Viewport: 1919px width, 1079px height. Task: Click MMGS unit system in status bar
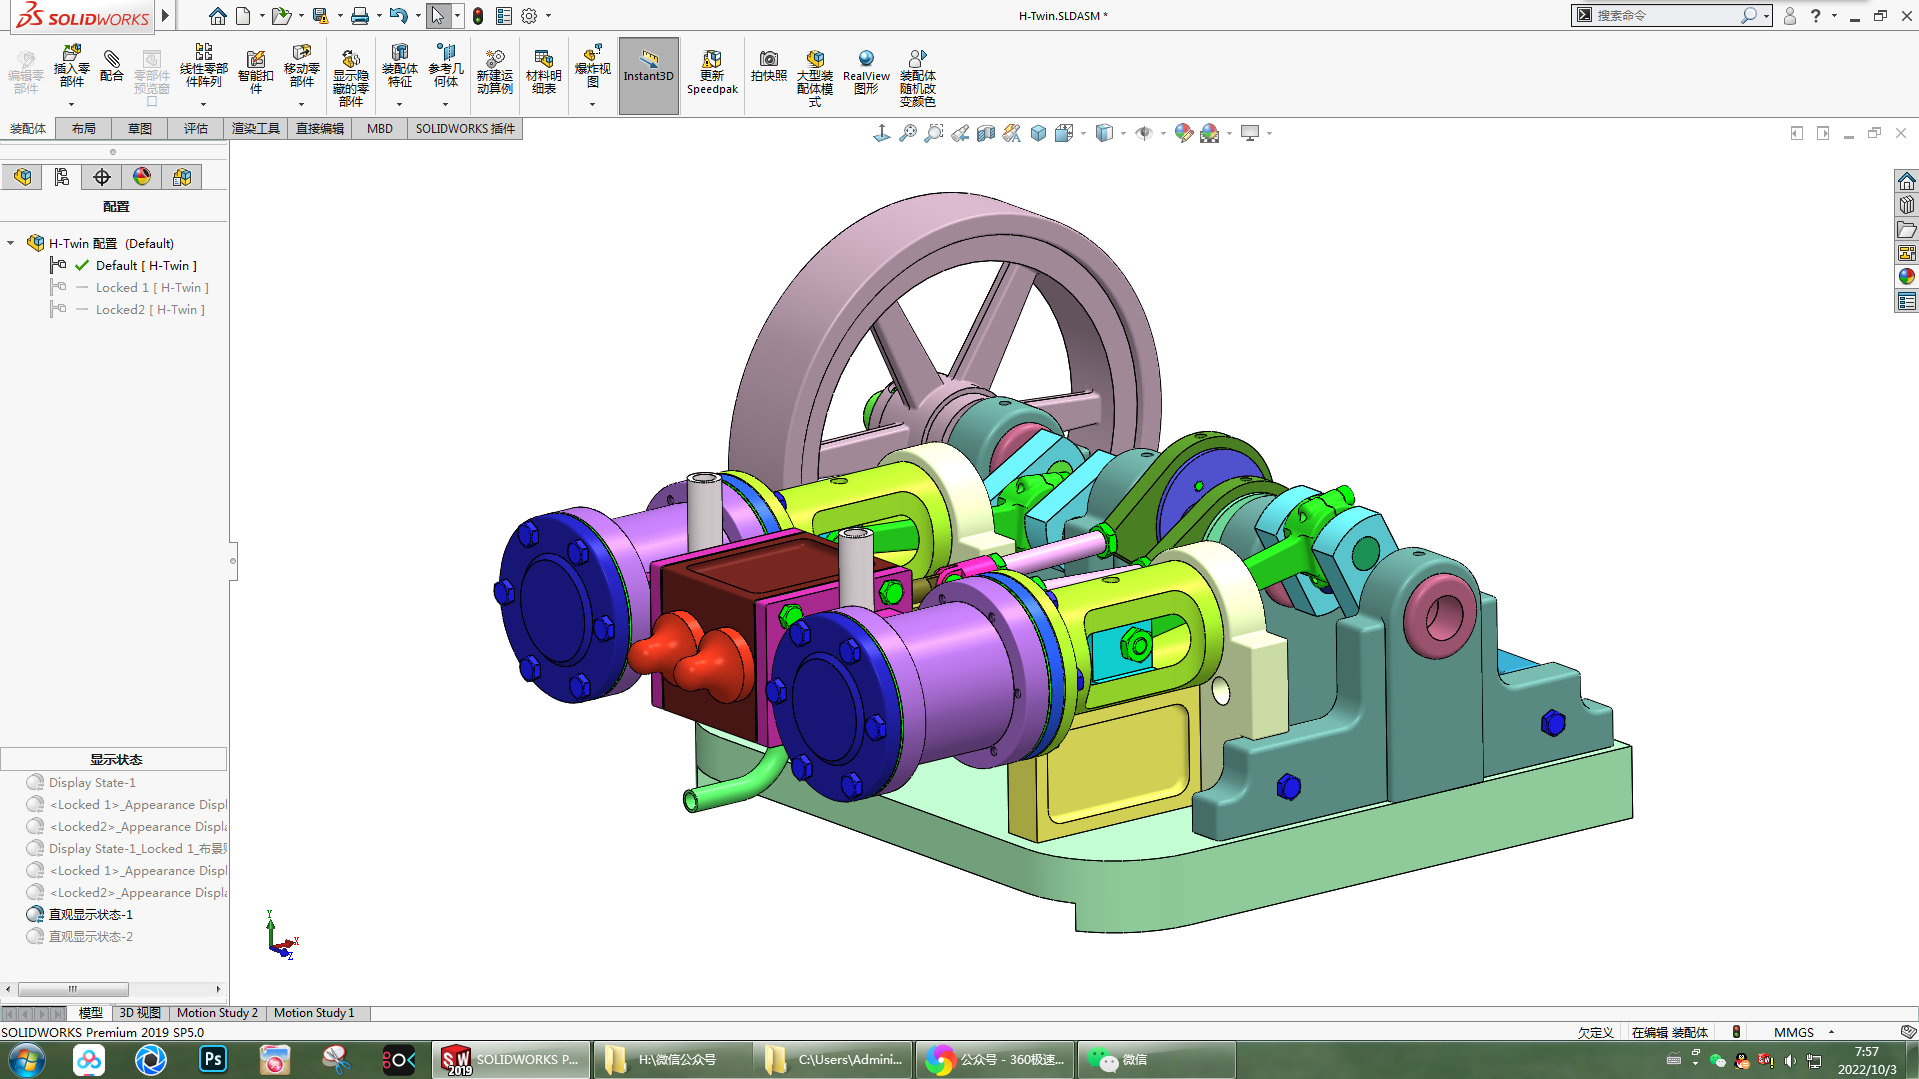(x=1793, y=1032)
